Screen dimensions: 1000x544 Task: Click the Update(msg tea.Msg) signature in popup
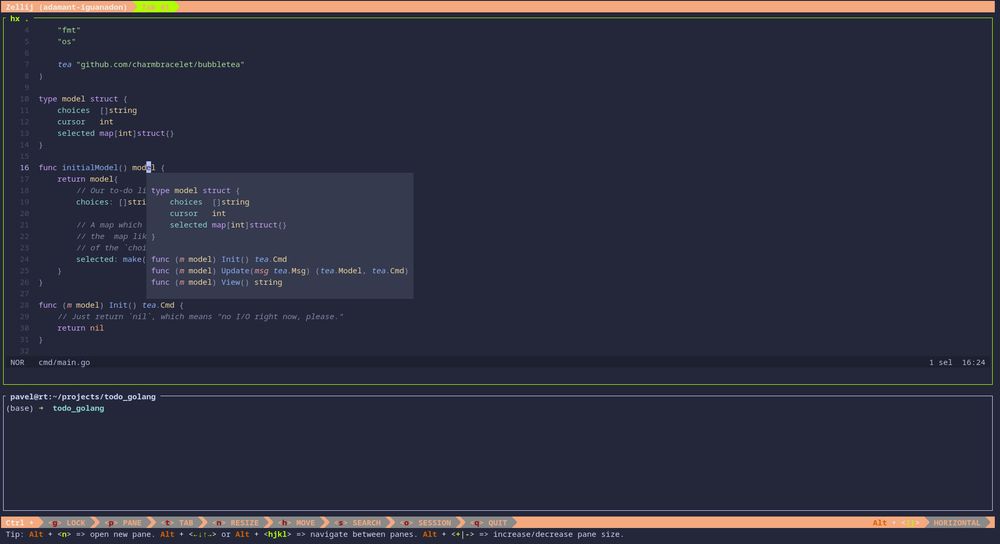280,271
